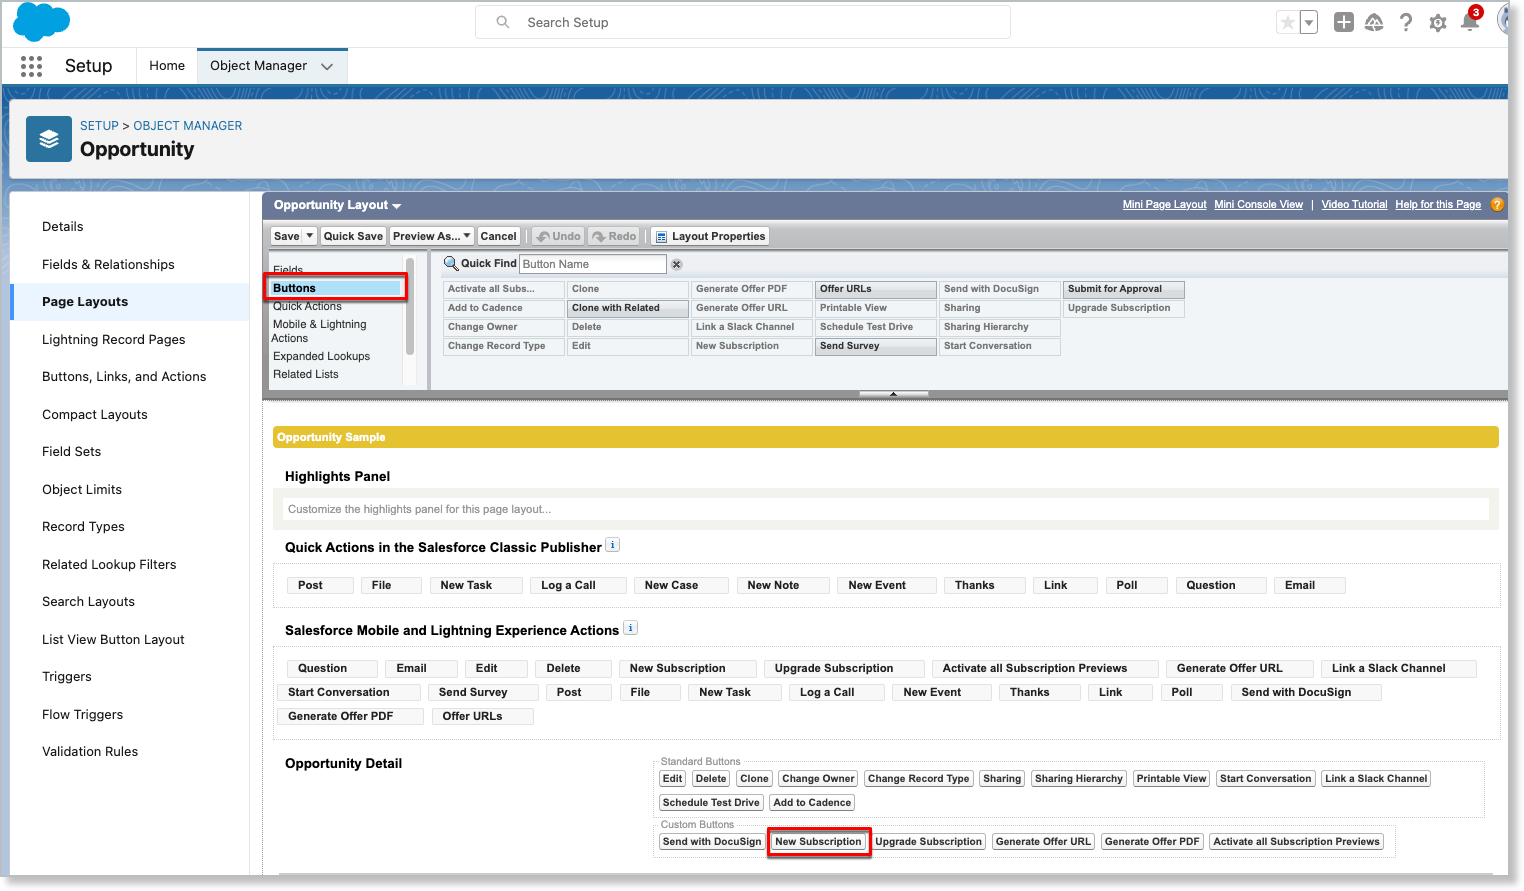Click the Quick Find magnifier icon
This screenshot has width=1524, height=891.
451,264
